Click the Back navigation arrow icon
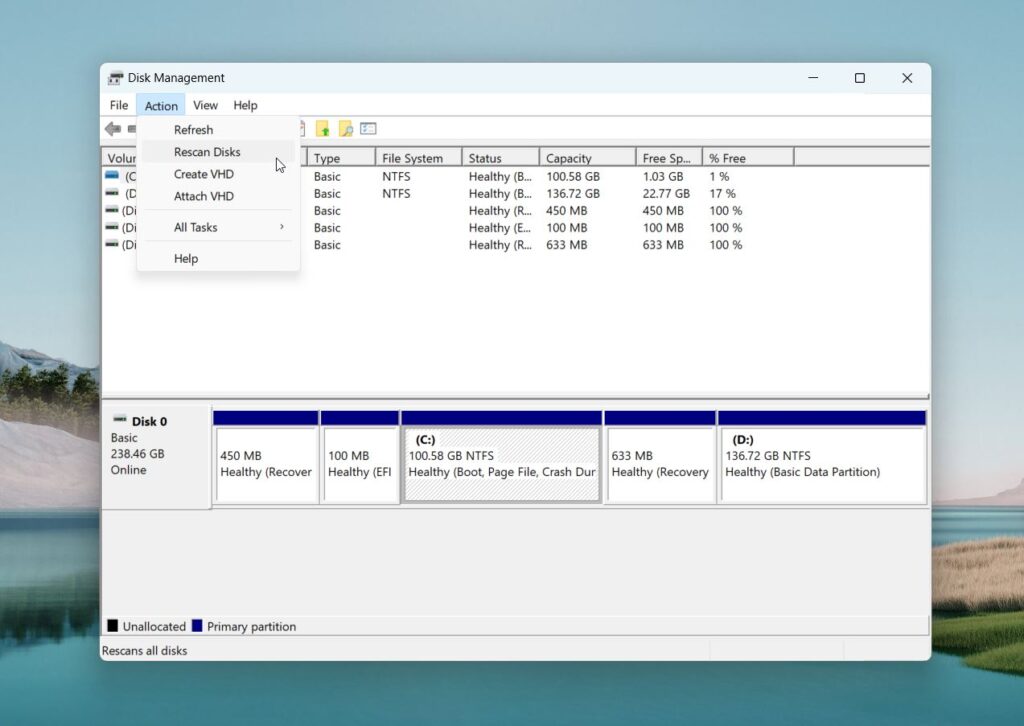Screen dimensions: 1024x726 [112, 128]
